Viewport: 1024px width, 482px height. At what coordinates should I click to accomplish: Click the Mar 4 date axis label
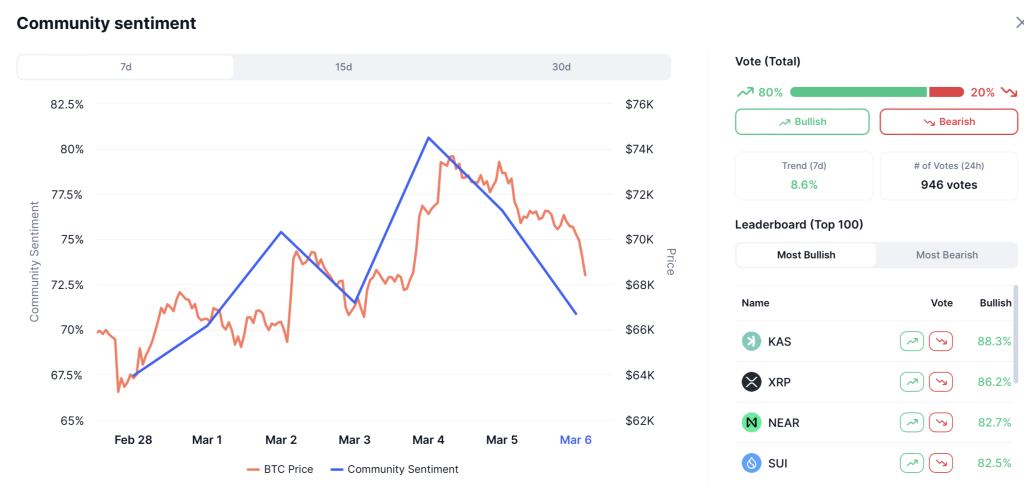coord(428,440)
